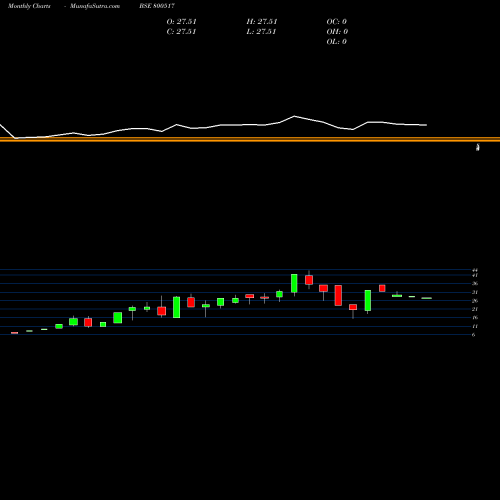Click the 6 price axis label
Image resolution: width=500 pixels, height=500 pixels.
(x=474, y=335)
